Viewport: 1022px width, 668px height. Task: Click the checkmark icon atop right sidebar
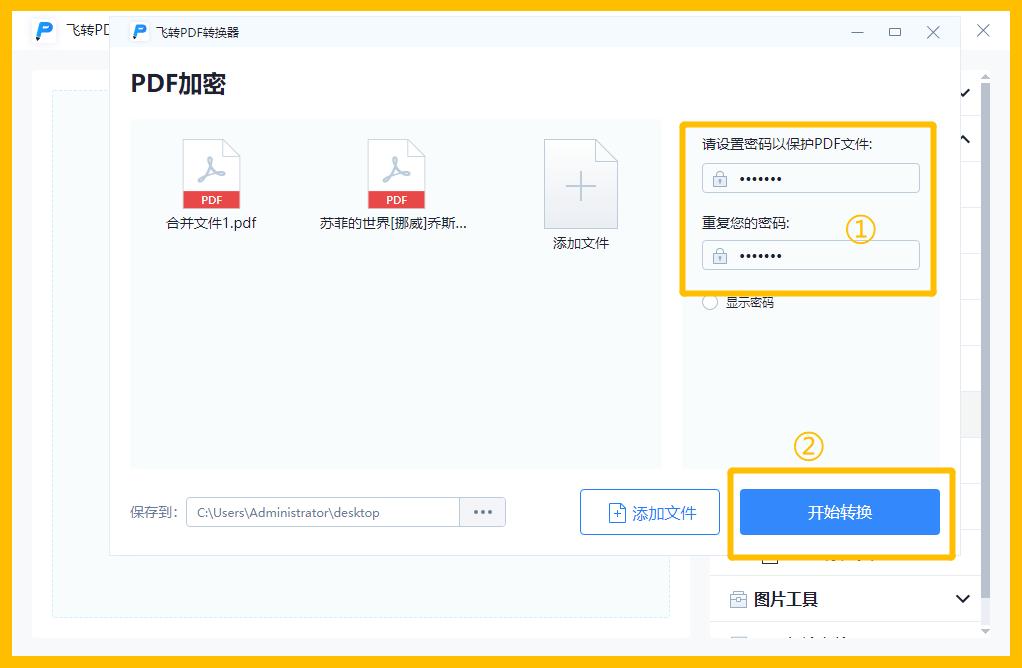[x=967, y=93]
